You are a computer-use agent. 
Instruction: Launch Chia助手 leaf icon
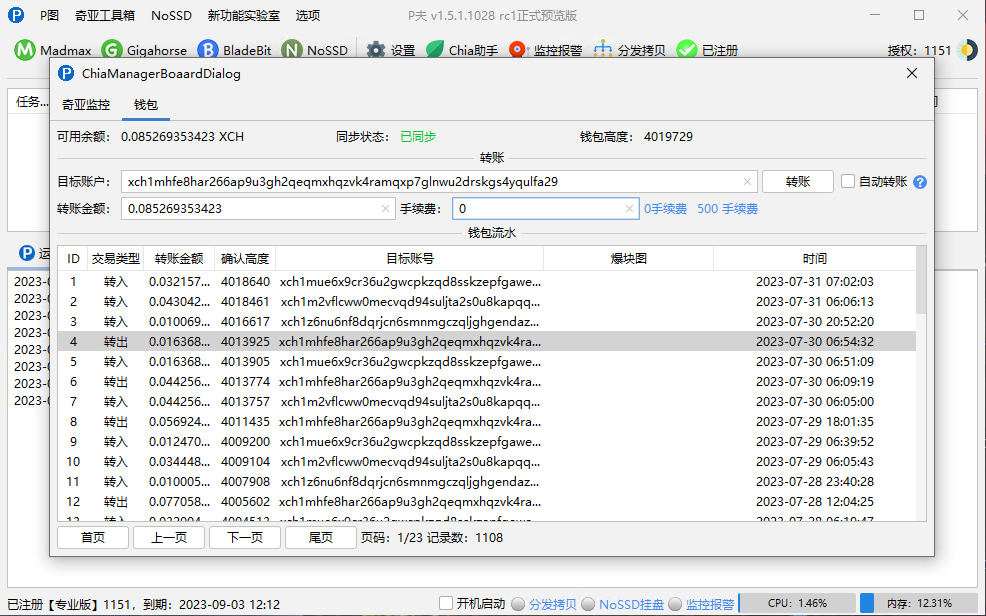(x=435, y=50)
